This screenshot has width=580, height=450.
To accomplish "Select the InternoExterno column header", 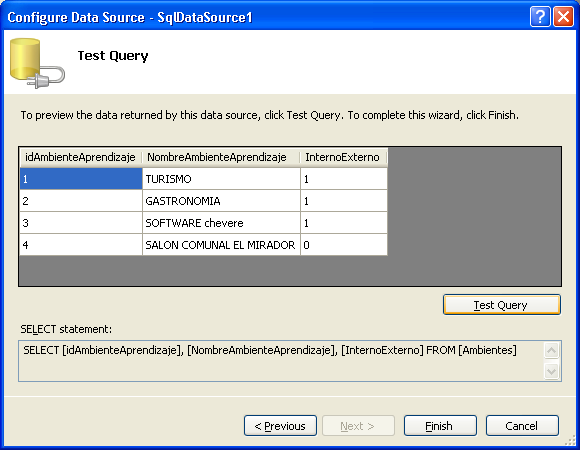I will 344,158.
